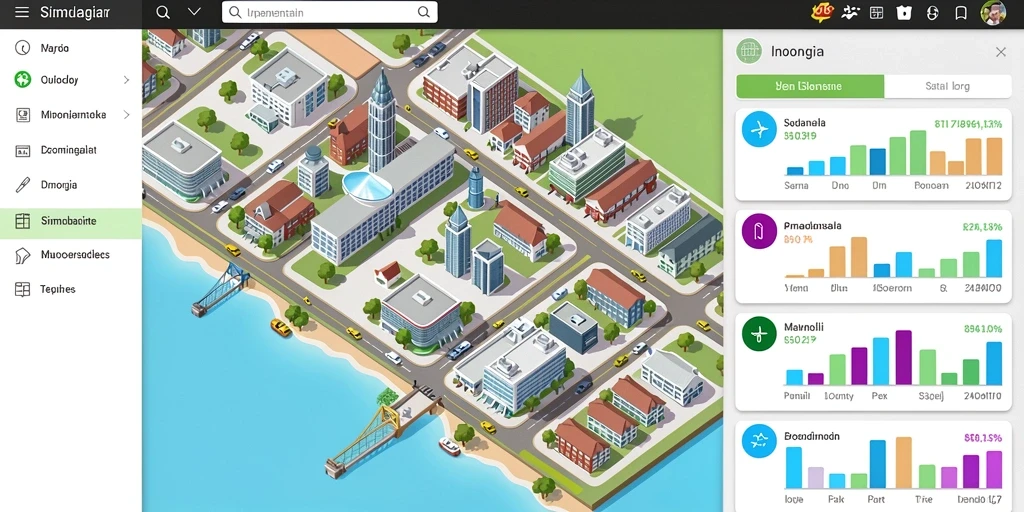
Task: Close the Inoongia panel
Action: [1000, 52]
